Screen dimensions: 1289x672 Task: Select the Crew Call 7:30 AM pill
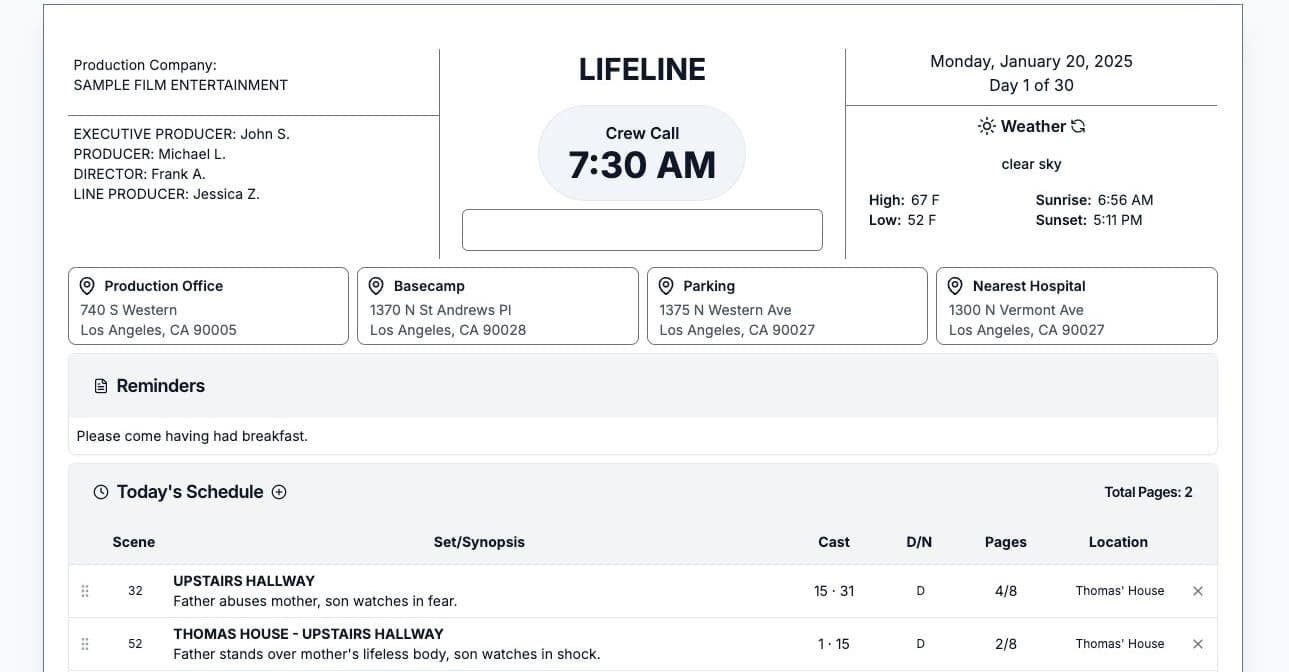coord(641,152)
